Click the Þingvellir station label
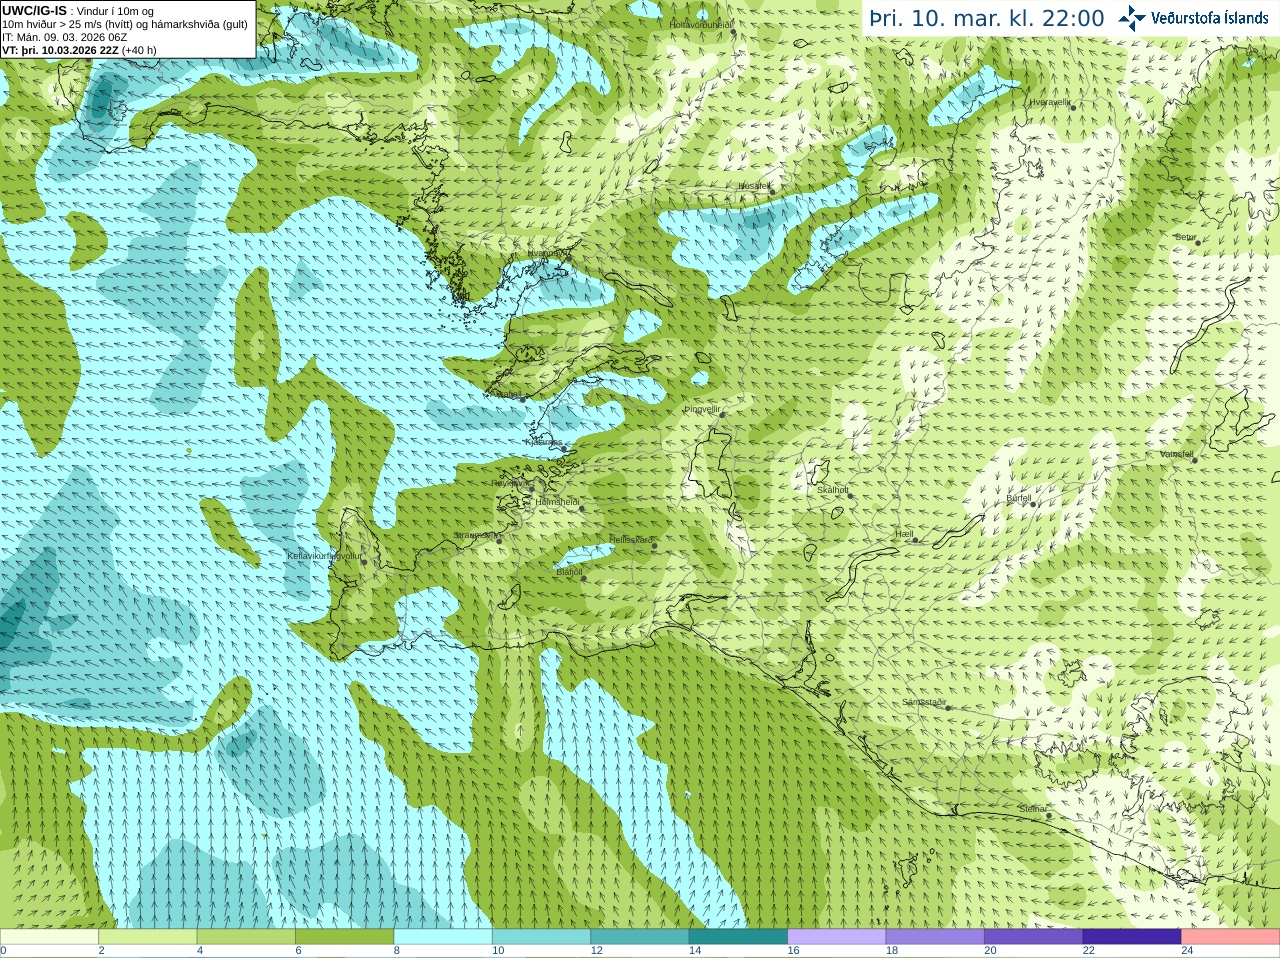The height and width of the screenshot is (958, 1280). point(702,409)
